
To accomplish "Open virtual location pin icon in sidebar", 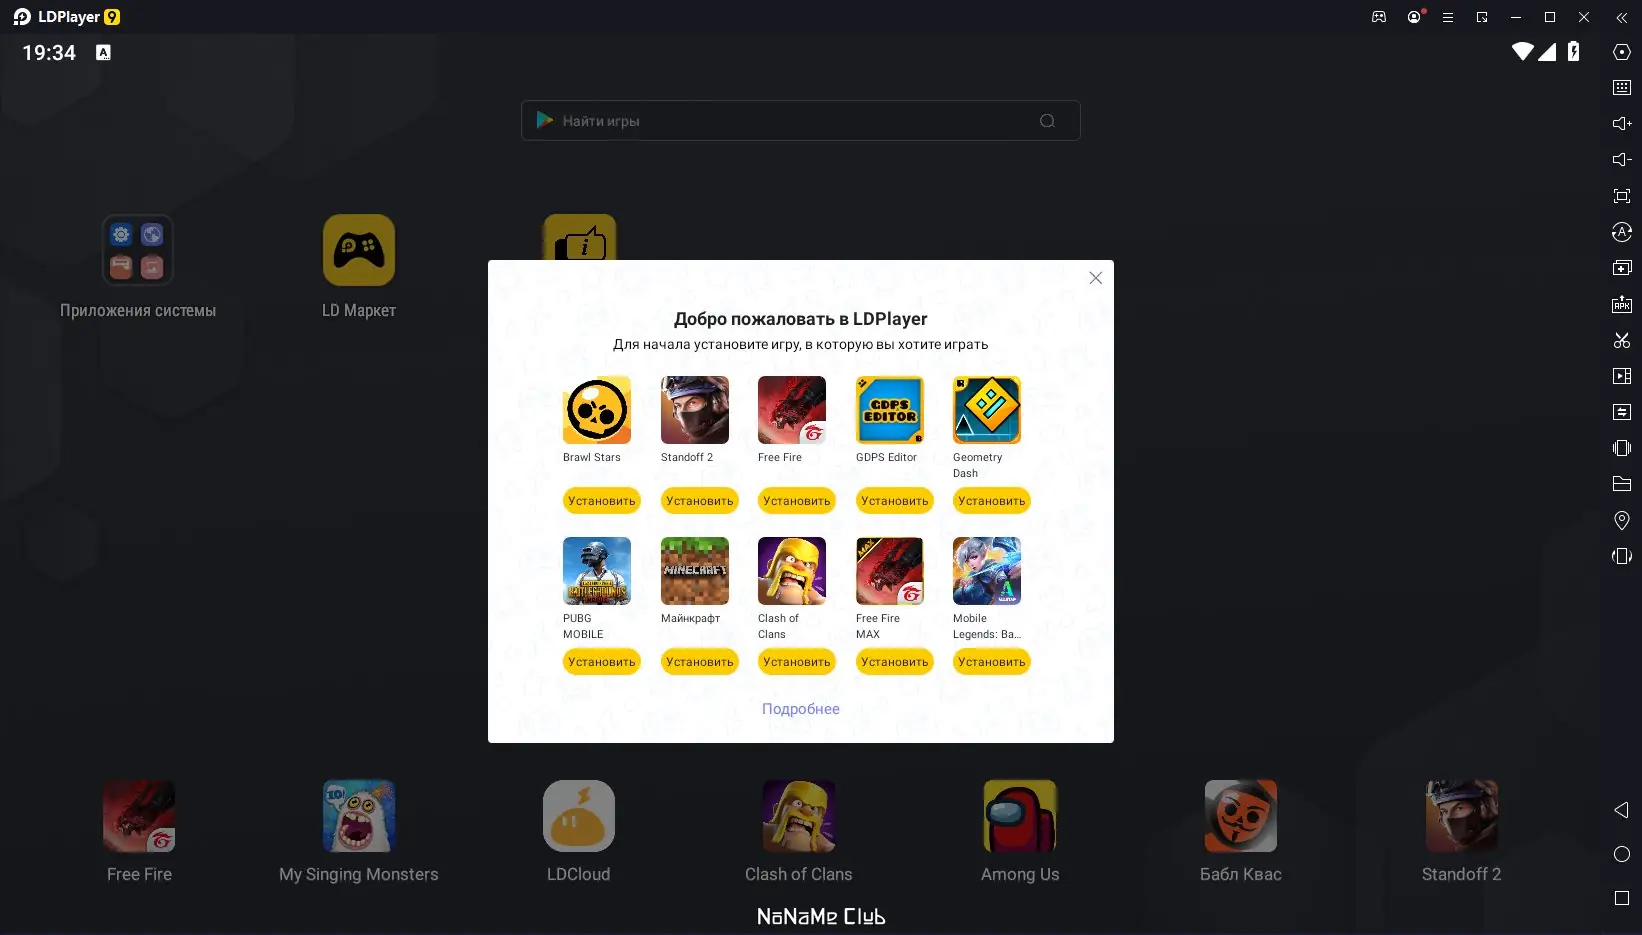I will [x=1622, y=520].
